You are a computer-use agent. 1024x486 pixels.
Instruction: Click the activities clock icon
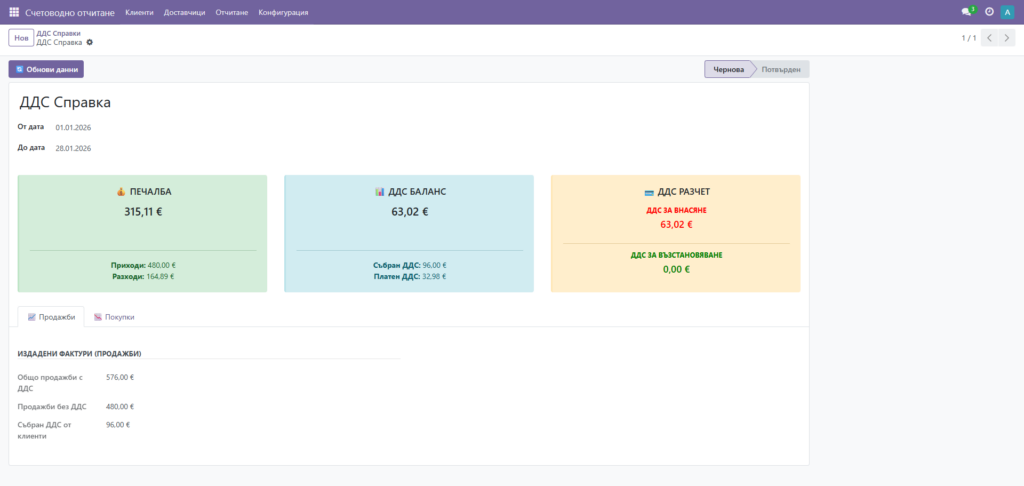point(989,12)
